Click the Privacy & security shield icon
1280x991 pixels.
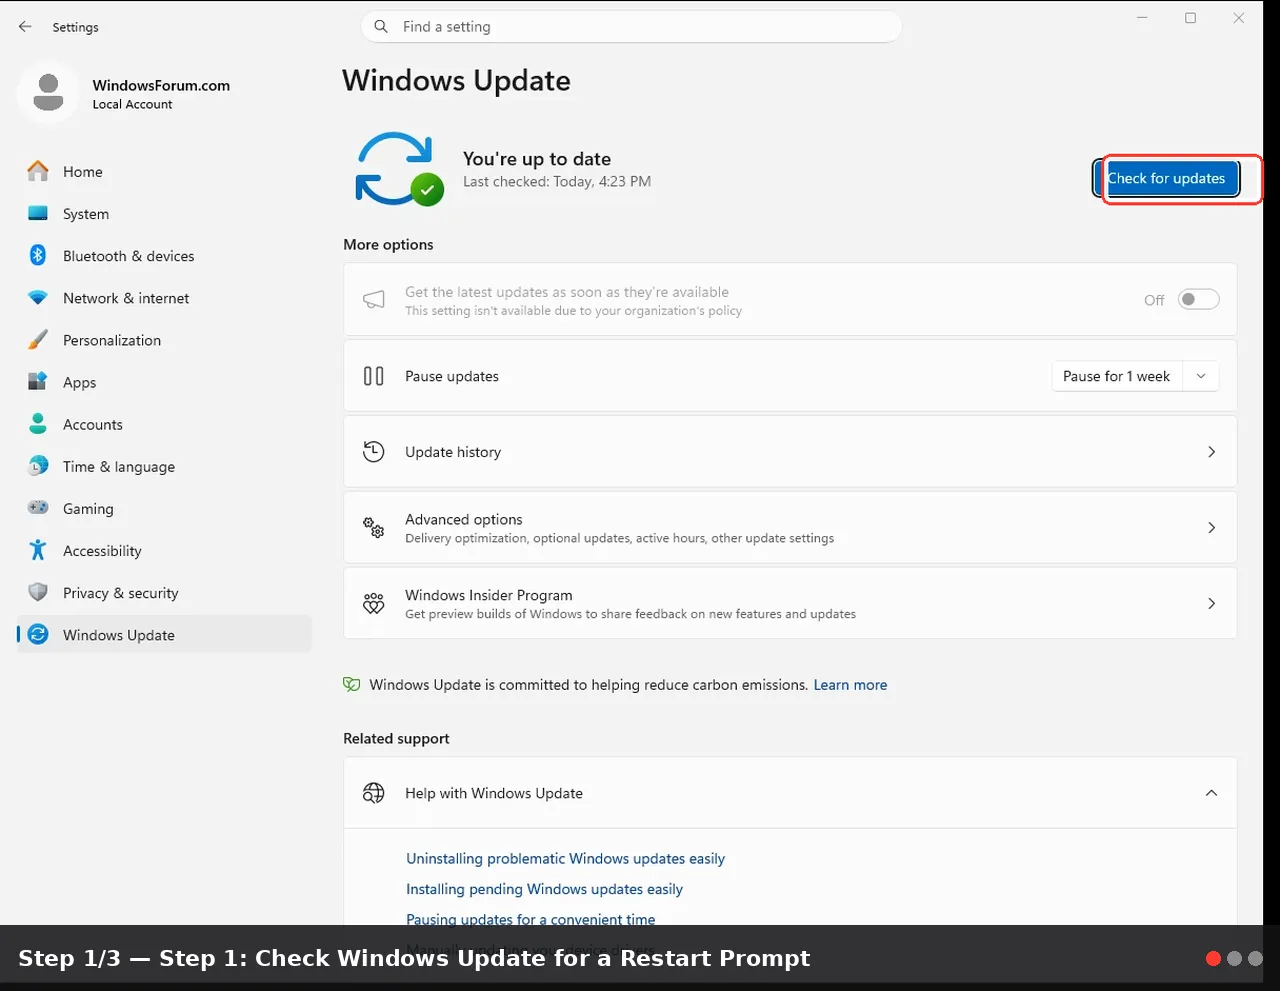coord(38,592)
